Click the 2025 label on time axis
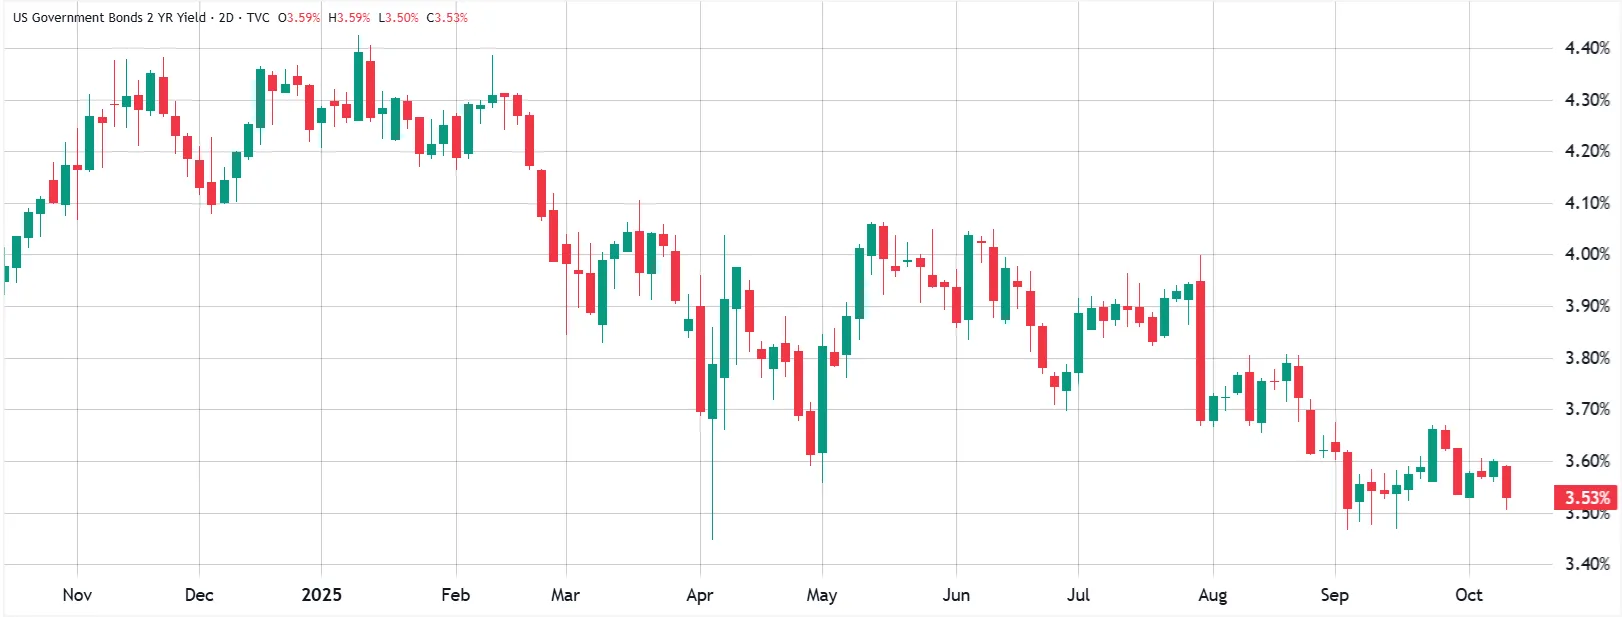Image resolution: width=1622 pixels, height=617 pixels. coord(321,595)
